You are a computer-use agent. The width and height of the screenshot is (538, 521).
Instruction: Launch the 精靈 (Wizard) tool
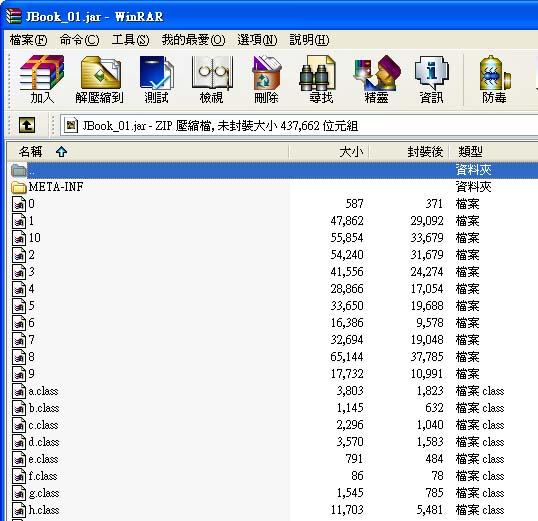click(x=377, y=80)
